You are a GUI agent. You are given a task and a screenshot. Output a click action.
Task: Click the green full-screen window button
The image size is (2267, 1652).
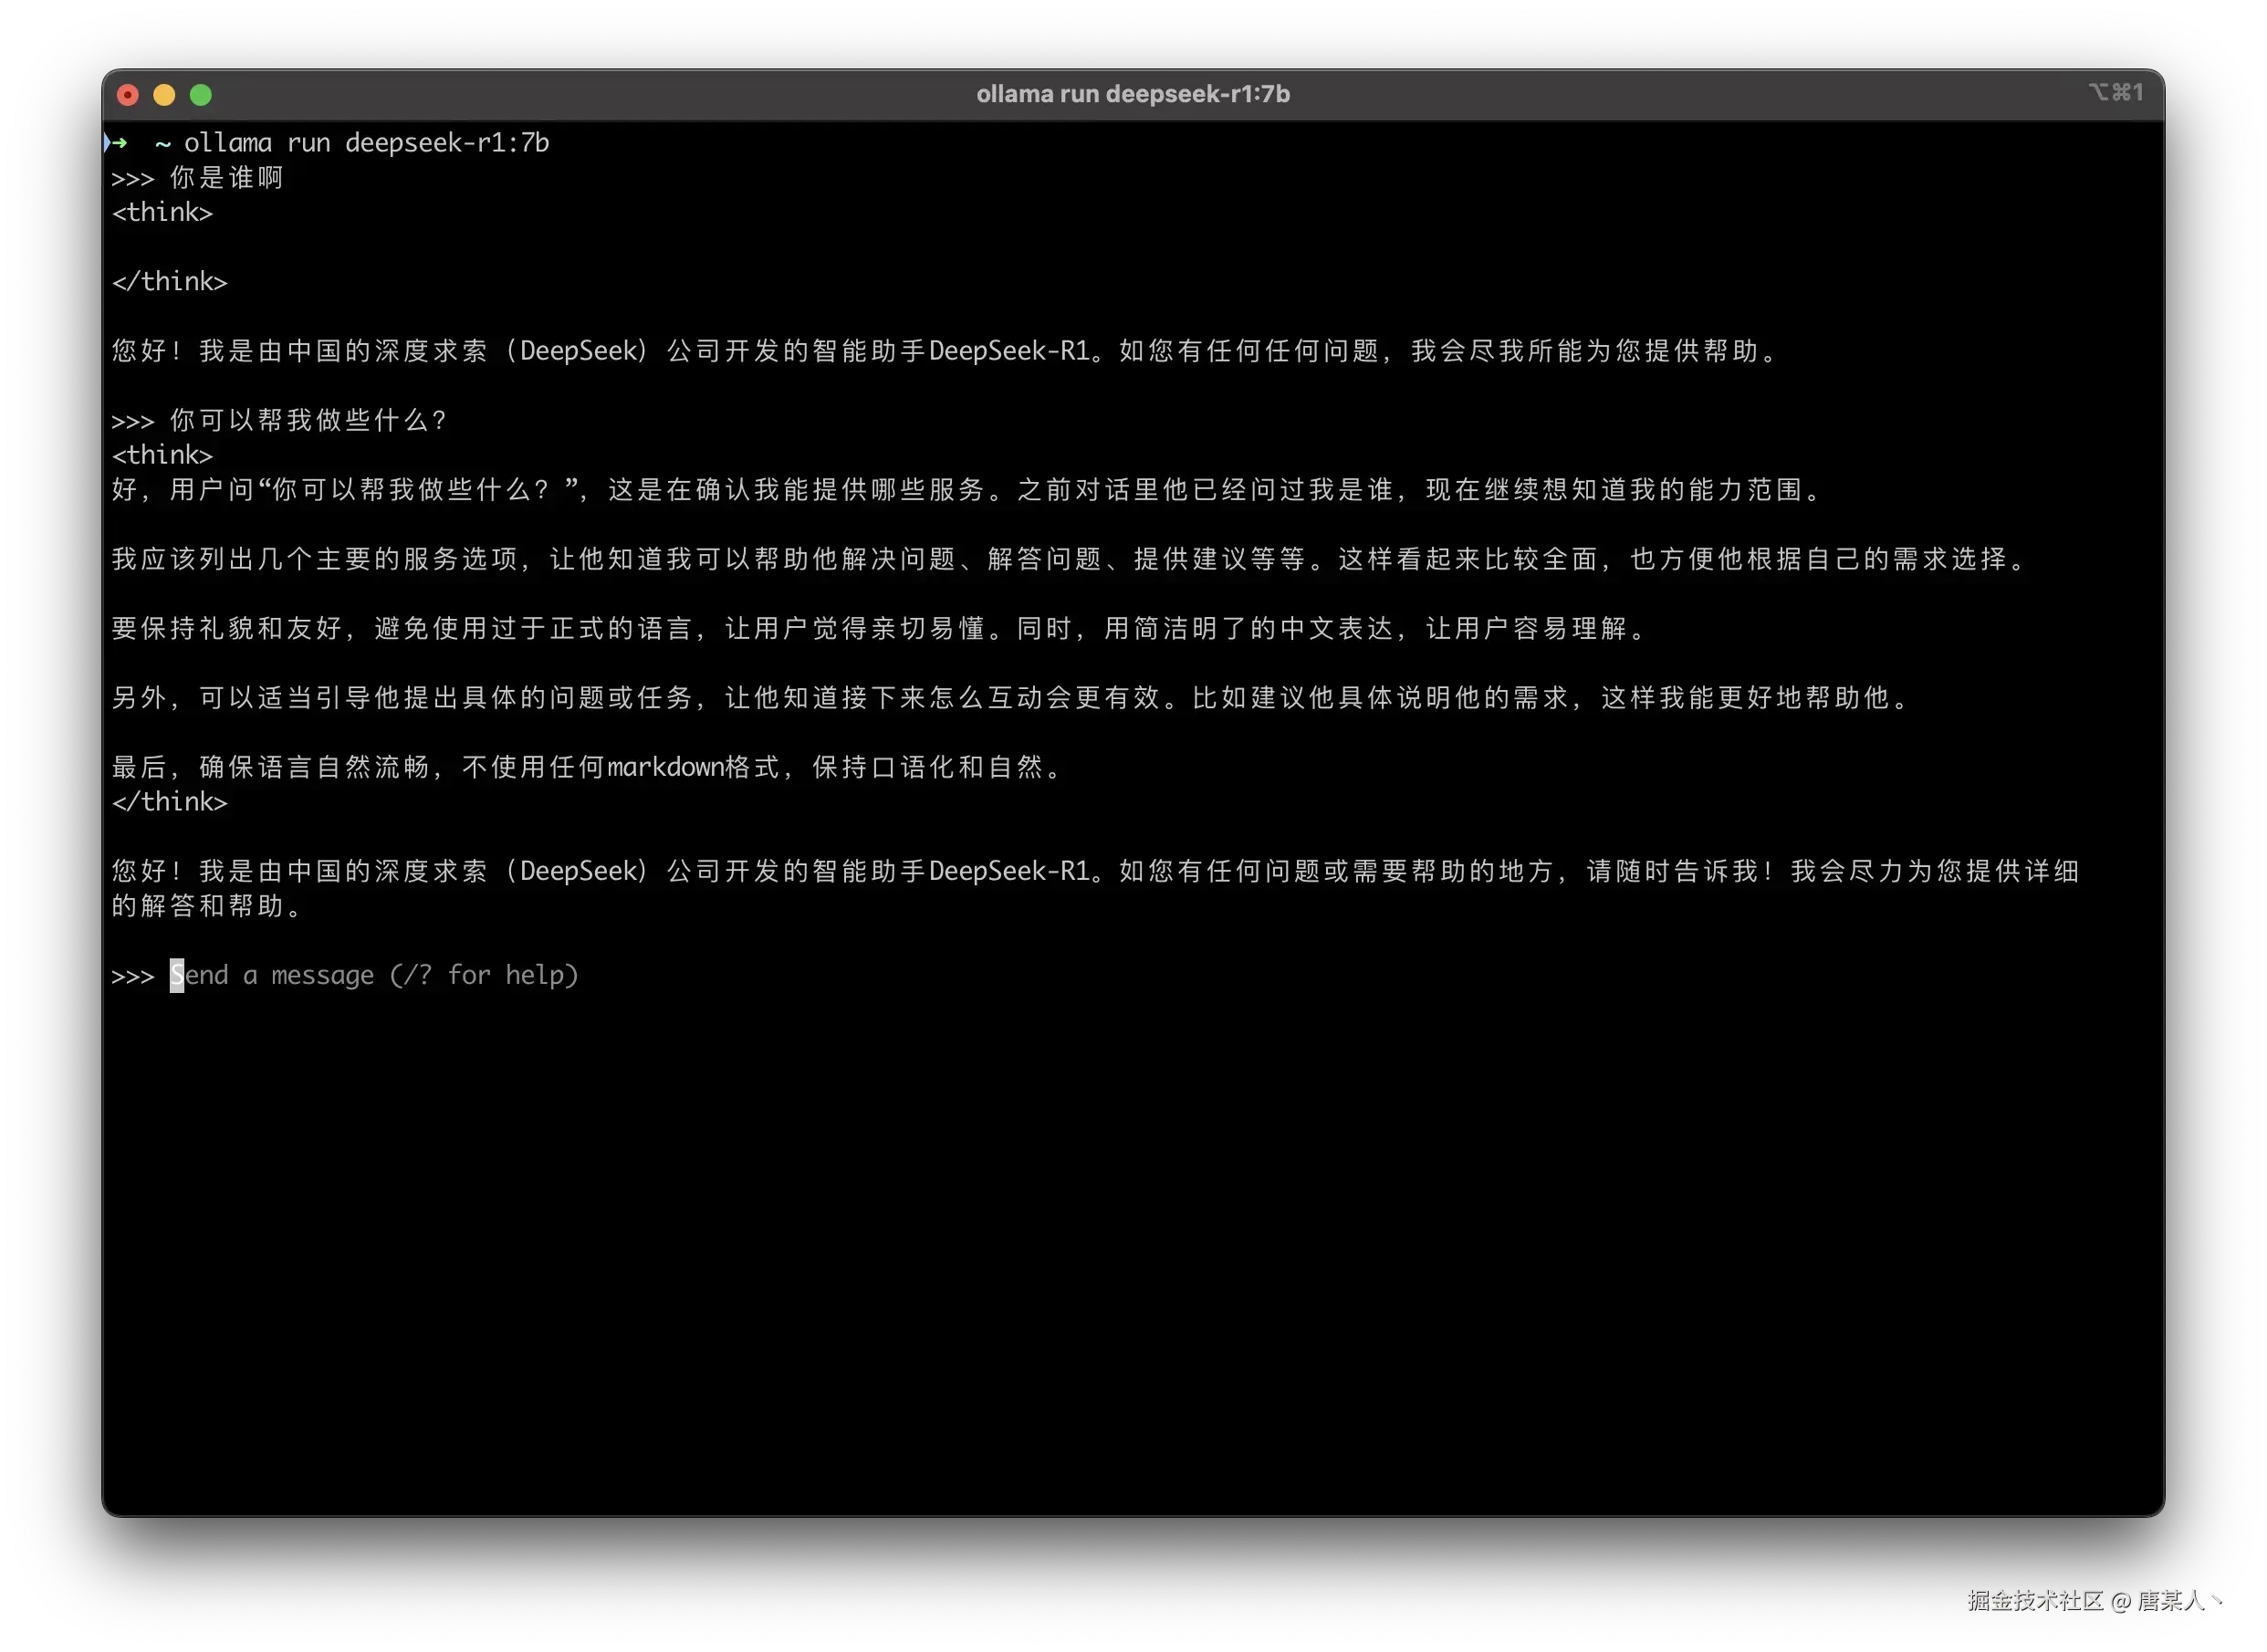(x=201, y=95)
